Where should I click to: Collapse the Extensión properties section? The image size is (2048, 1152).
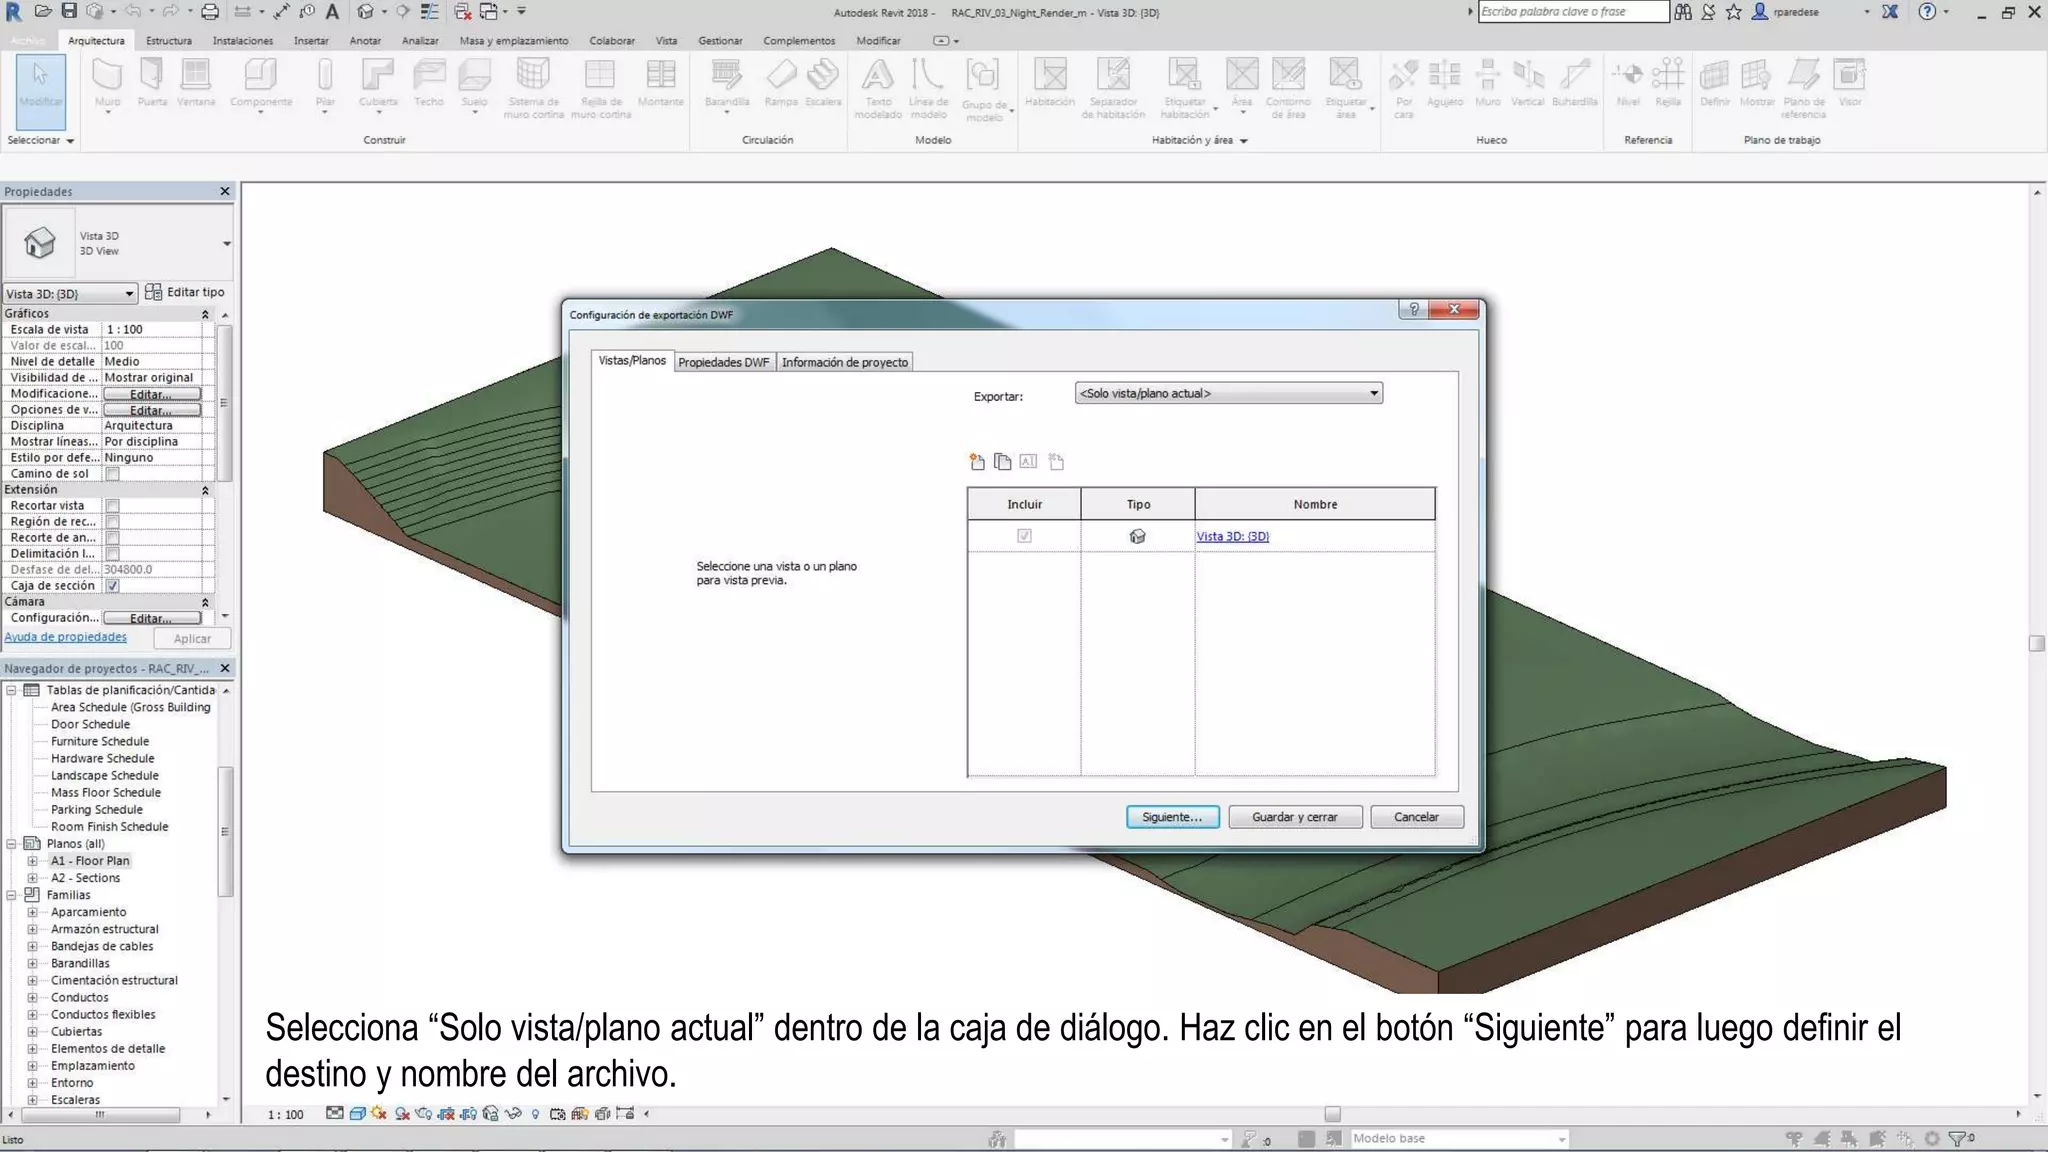coord(205,490)
